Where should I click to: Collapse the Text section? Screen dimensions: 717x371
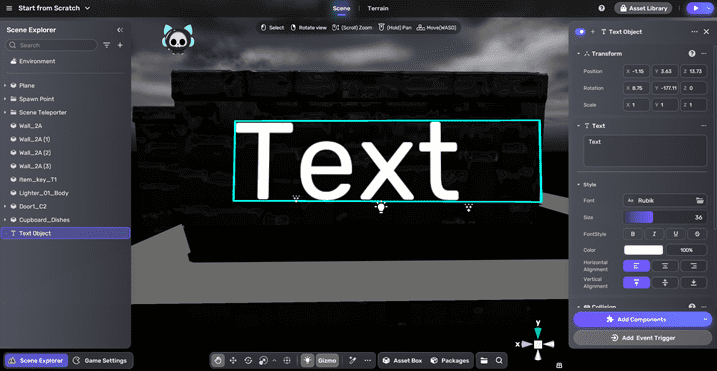(578, 126)
